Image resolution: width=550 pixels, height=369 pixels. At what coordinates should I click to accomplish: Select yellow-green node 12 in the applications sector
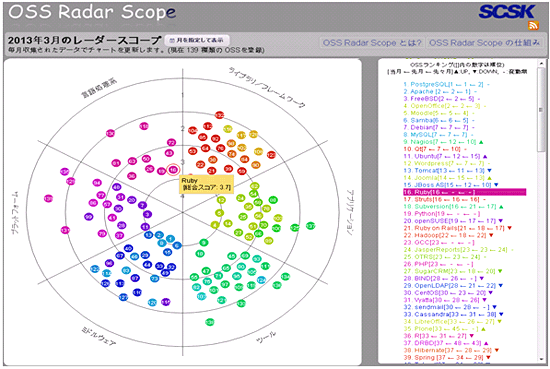[x=221, y=200]
